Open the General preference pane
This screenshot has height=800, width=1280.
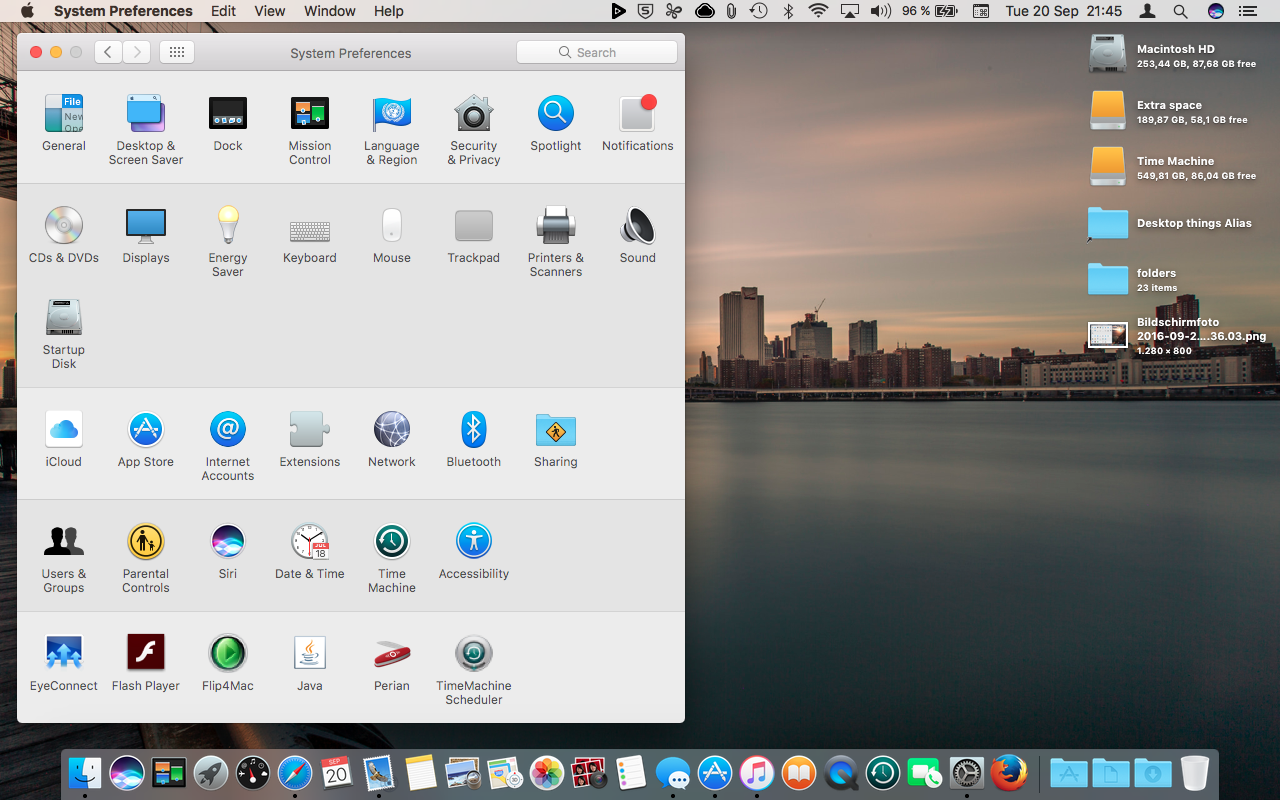[64, 113]
